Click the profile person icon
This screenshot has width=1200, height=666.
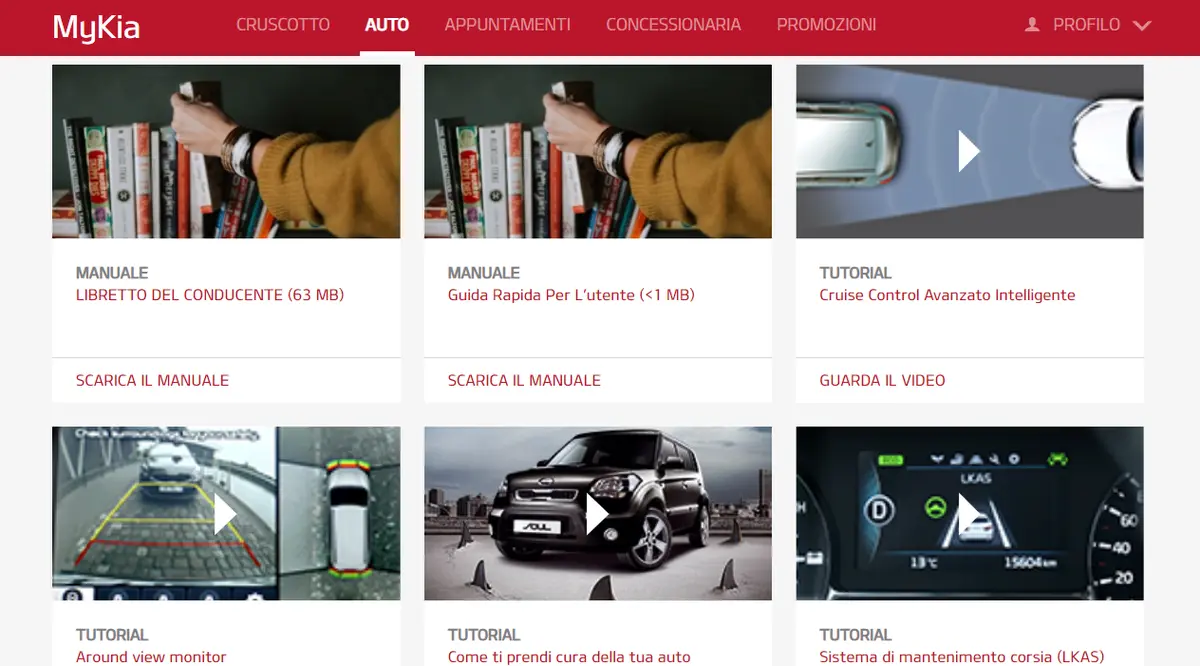(x=1032, y=25)
